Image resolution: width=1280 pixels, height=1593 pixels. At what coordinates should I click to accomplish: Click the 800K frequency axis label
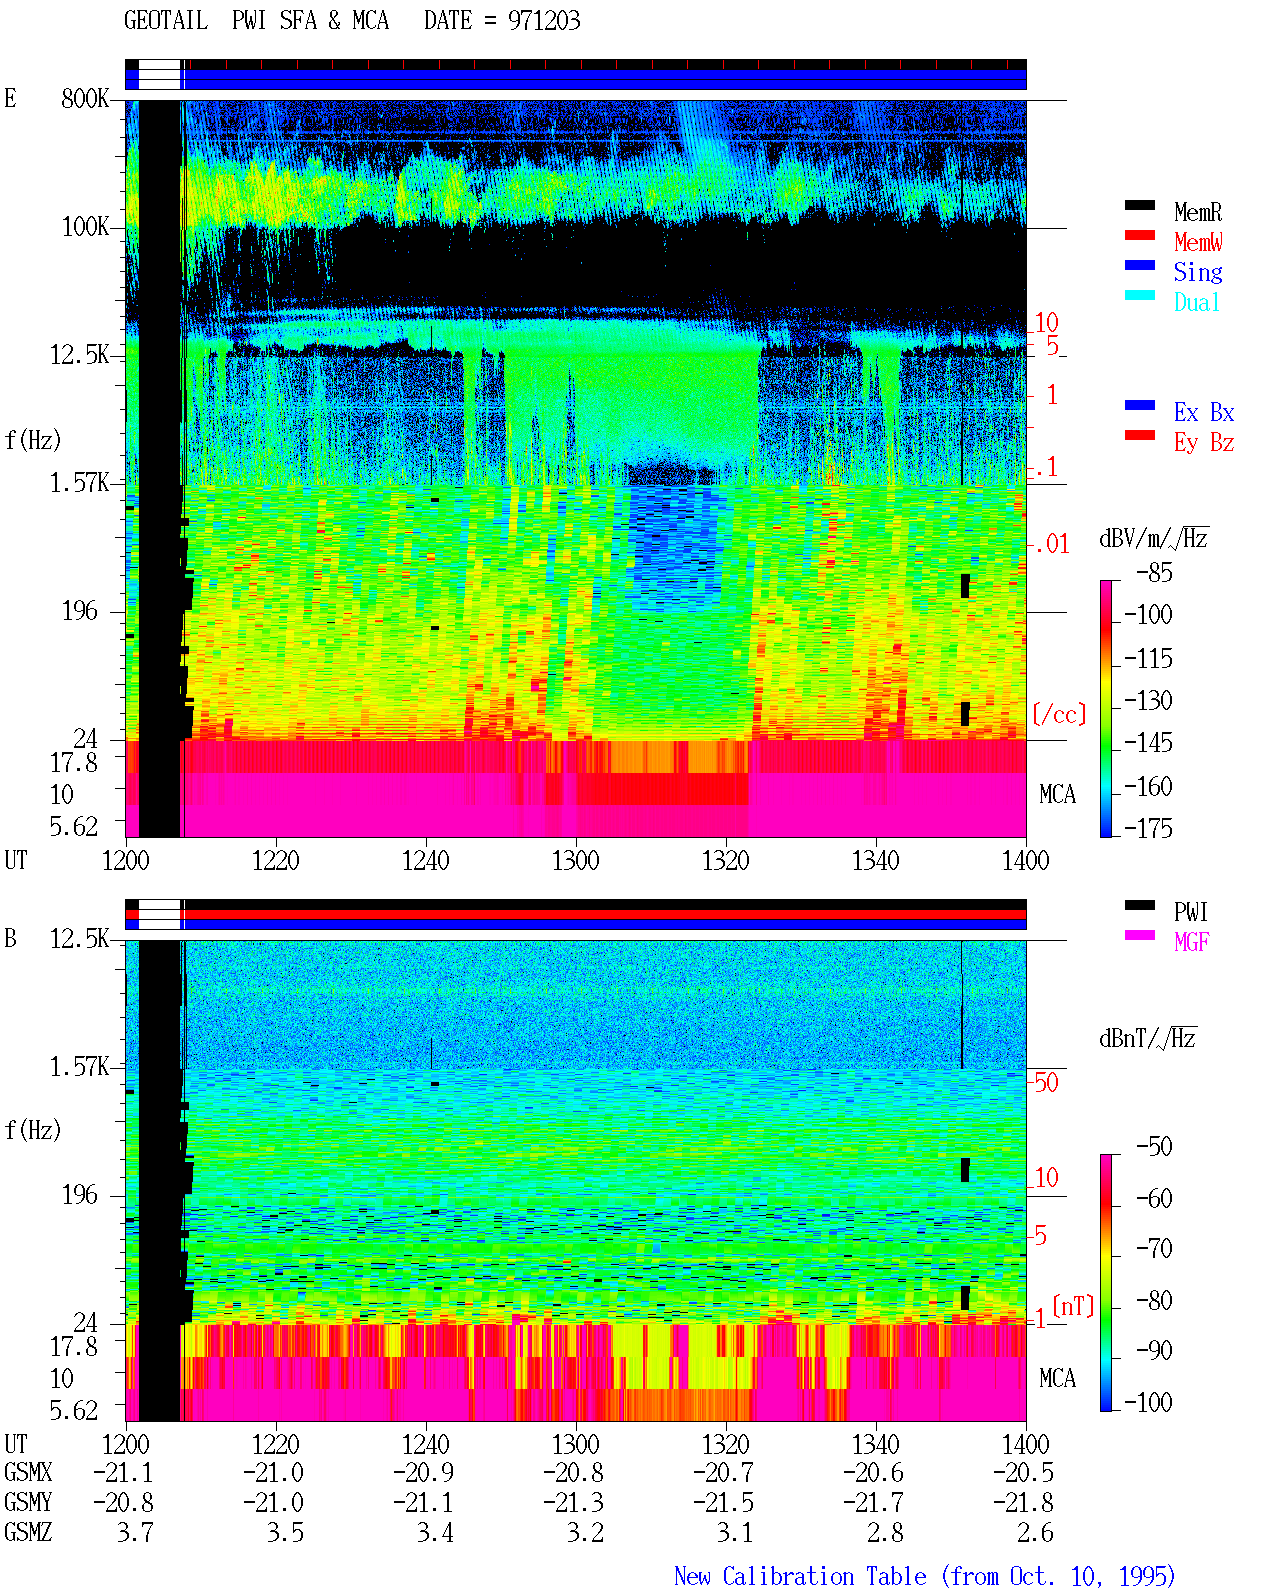coord(85,98)
